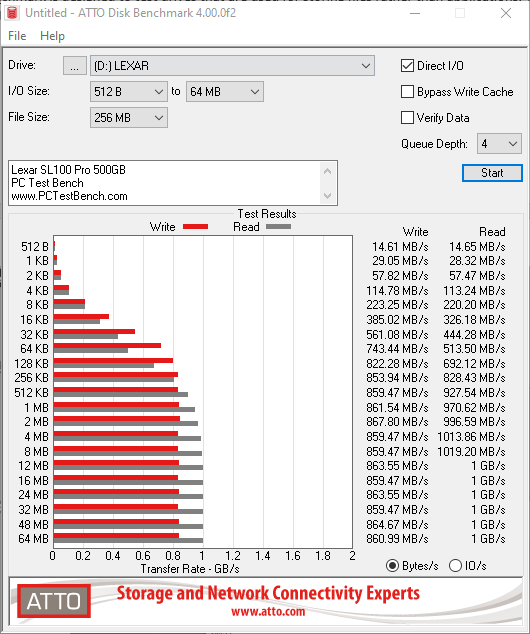Click the description box scroll up arrow
This screenshot has width=530, height=634.
[x=327, y=171]
